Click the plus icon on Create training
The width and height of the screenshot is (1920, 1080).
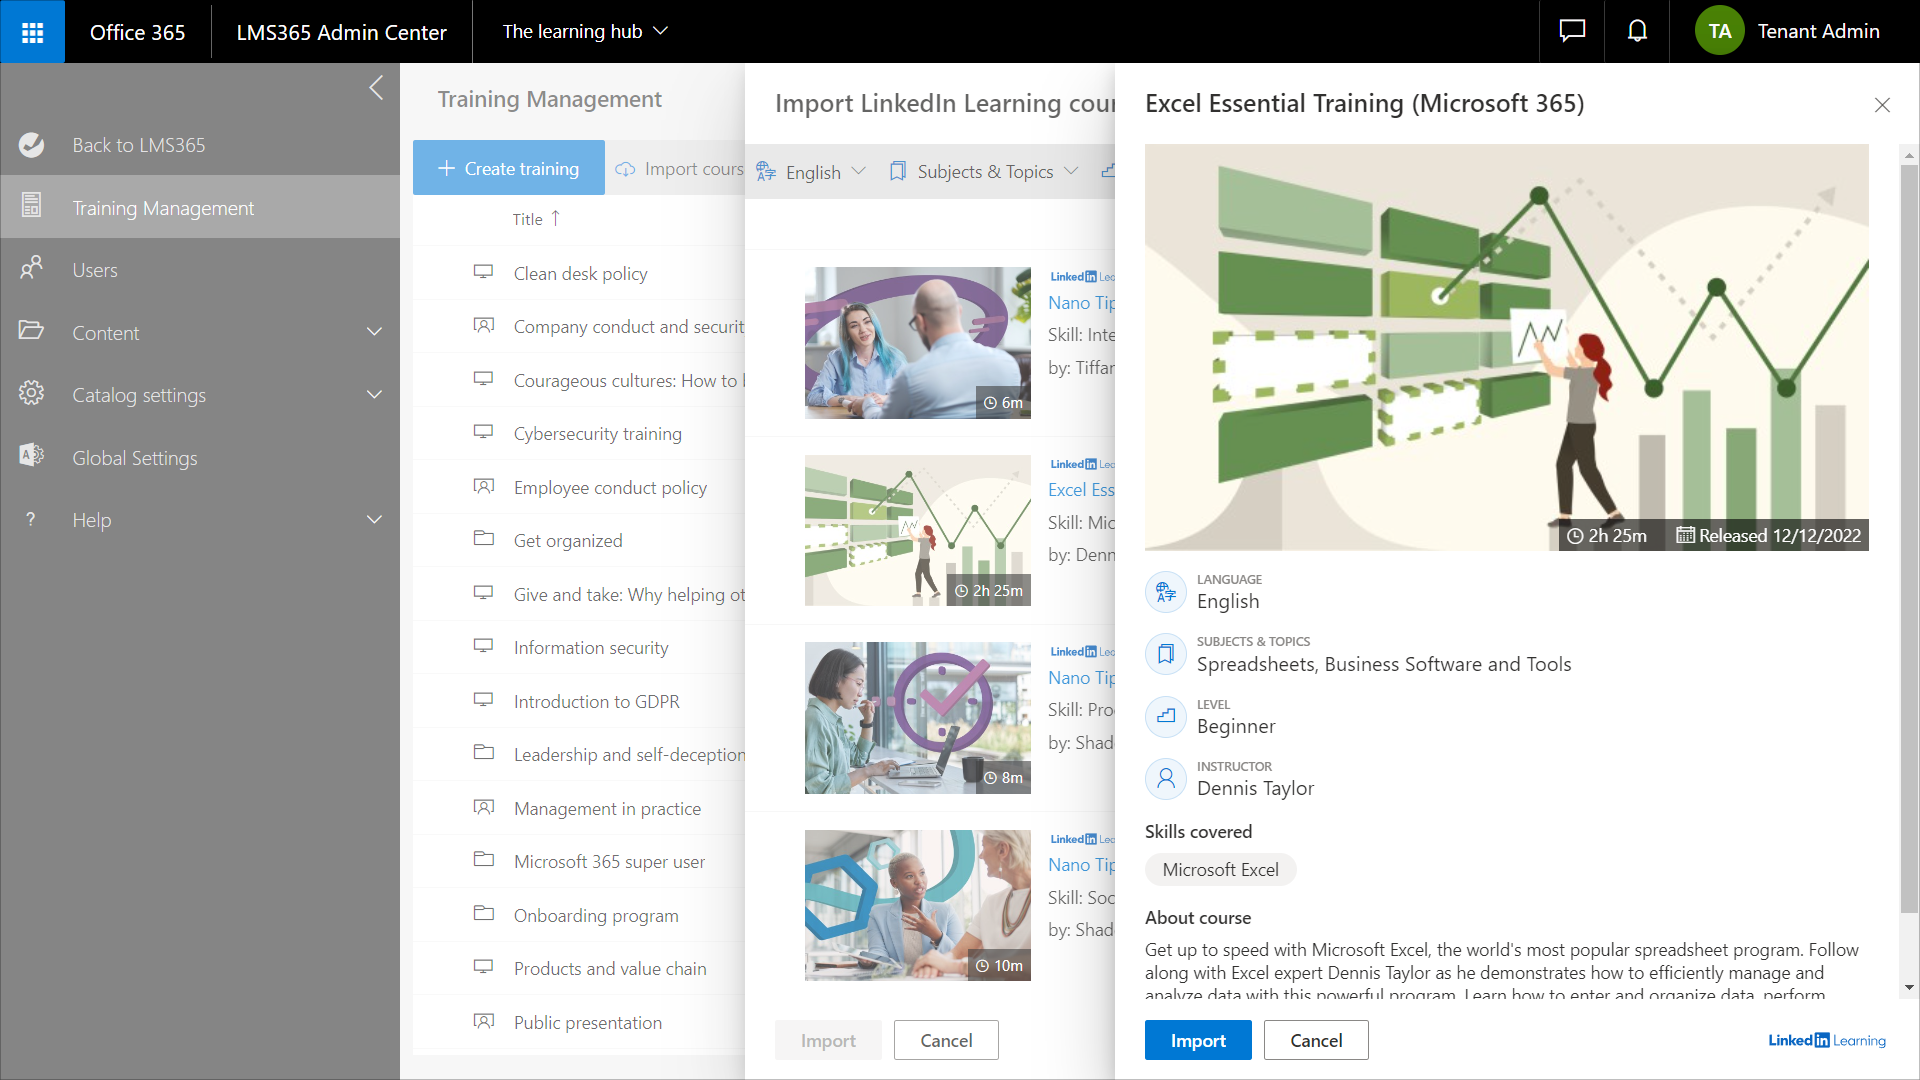click(x=447, y=168)
